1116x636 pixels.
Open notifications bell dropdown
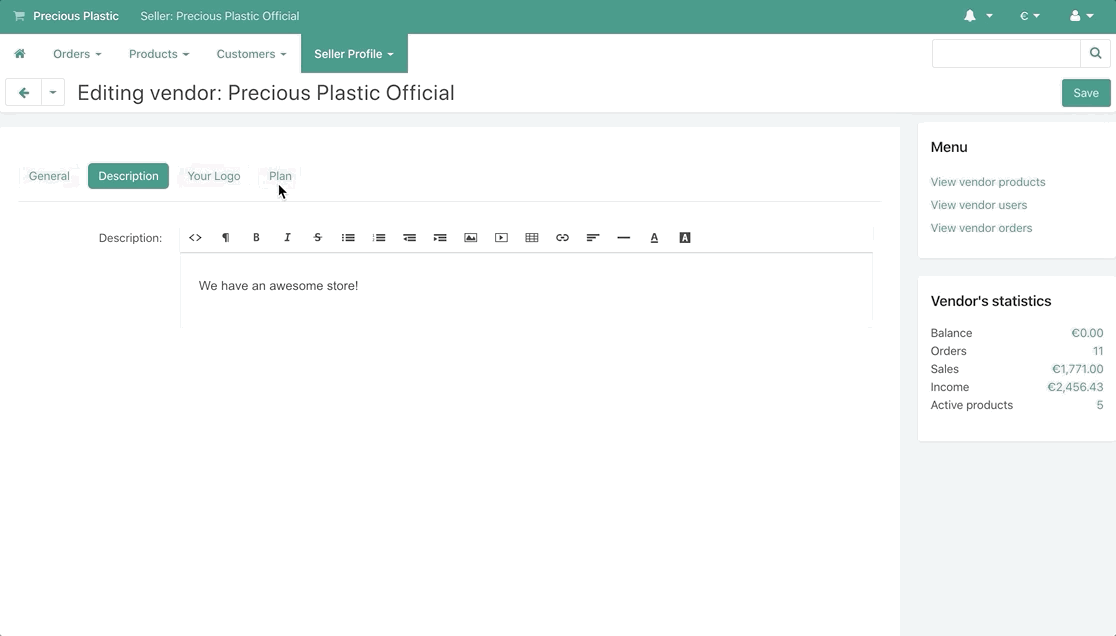click(x=978, y=16)
